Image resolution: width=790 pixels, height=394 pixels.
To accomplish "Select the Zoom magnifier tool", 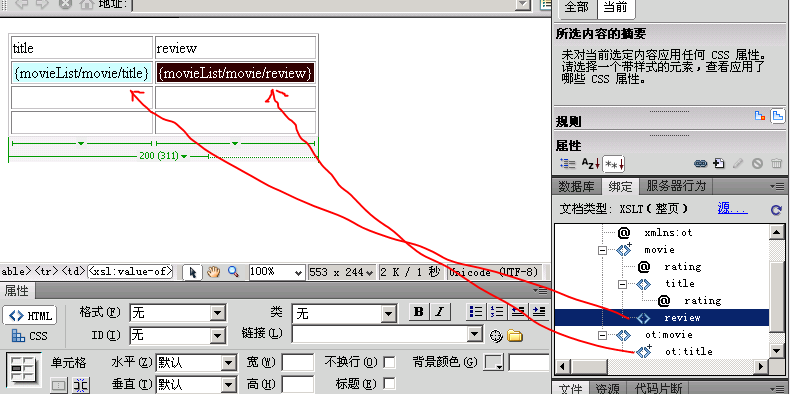I will coord(233,272).
